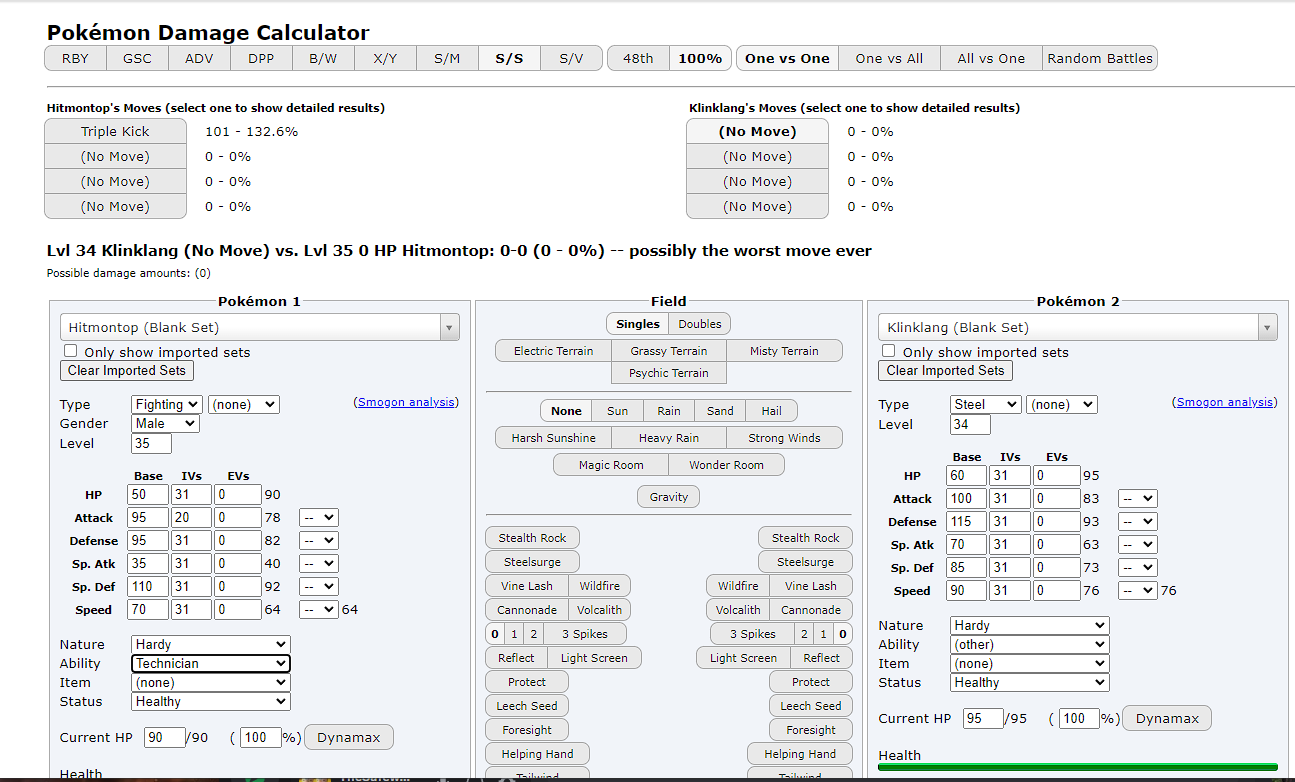Open Smogon analysis link for Klinklang
1295x782 pixels.
1225,402
